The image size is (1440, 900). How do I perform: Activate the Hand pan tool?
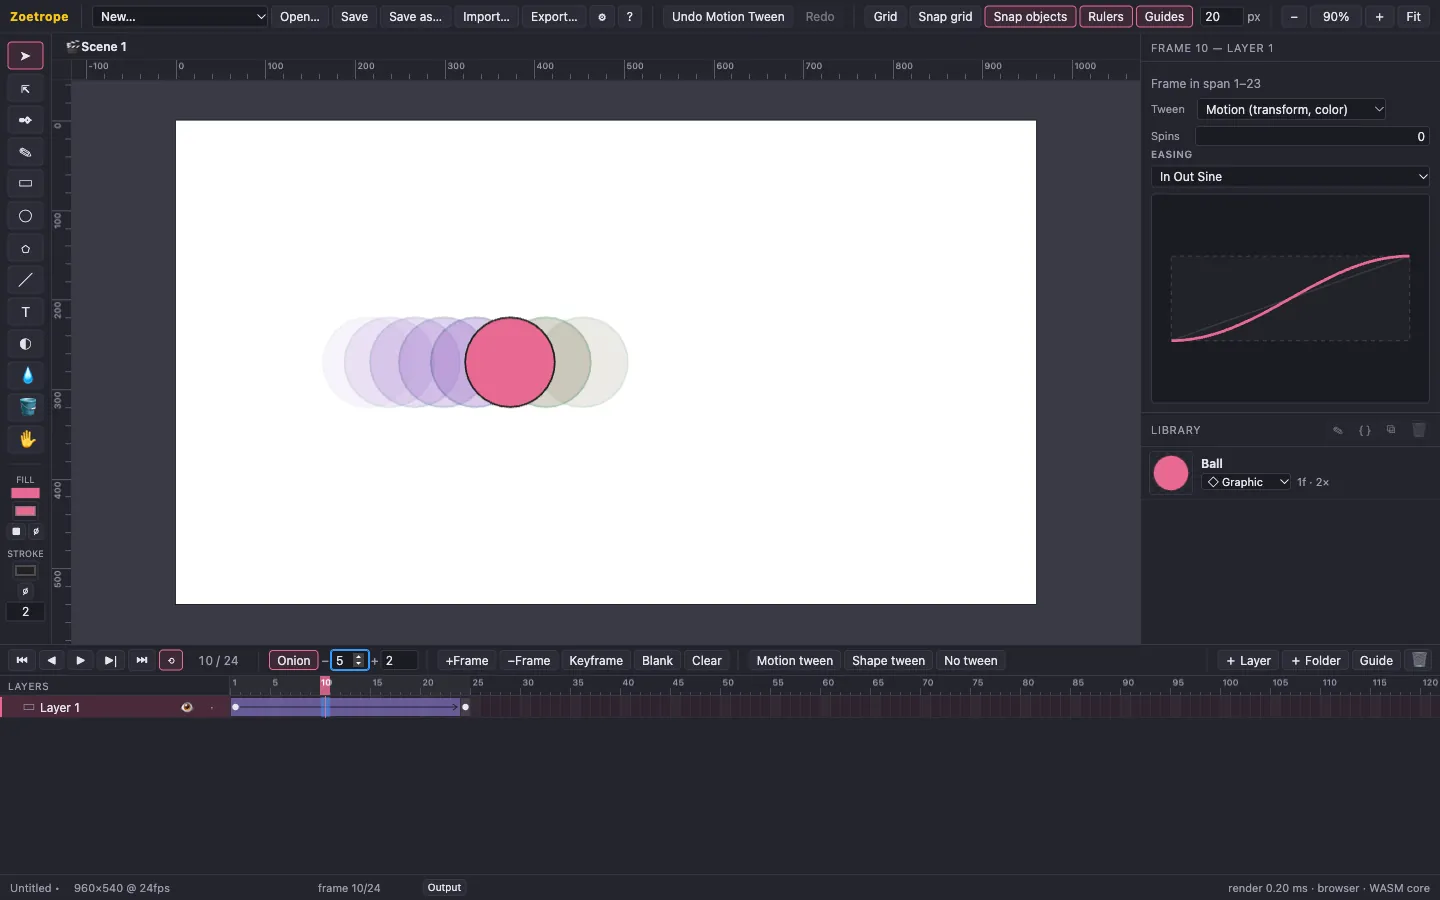(25, 439)
